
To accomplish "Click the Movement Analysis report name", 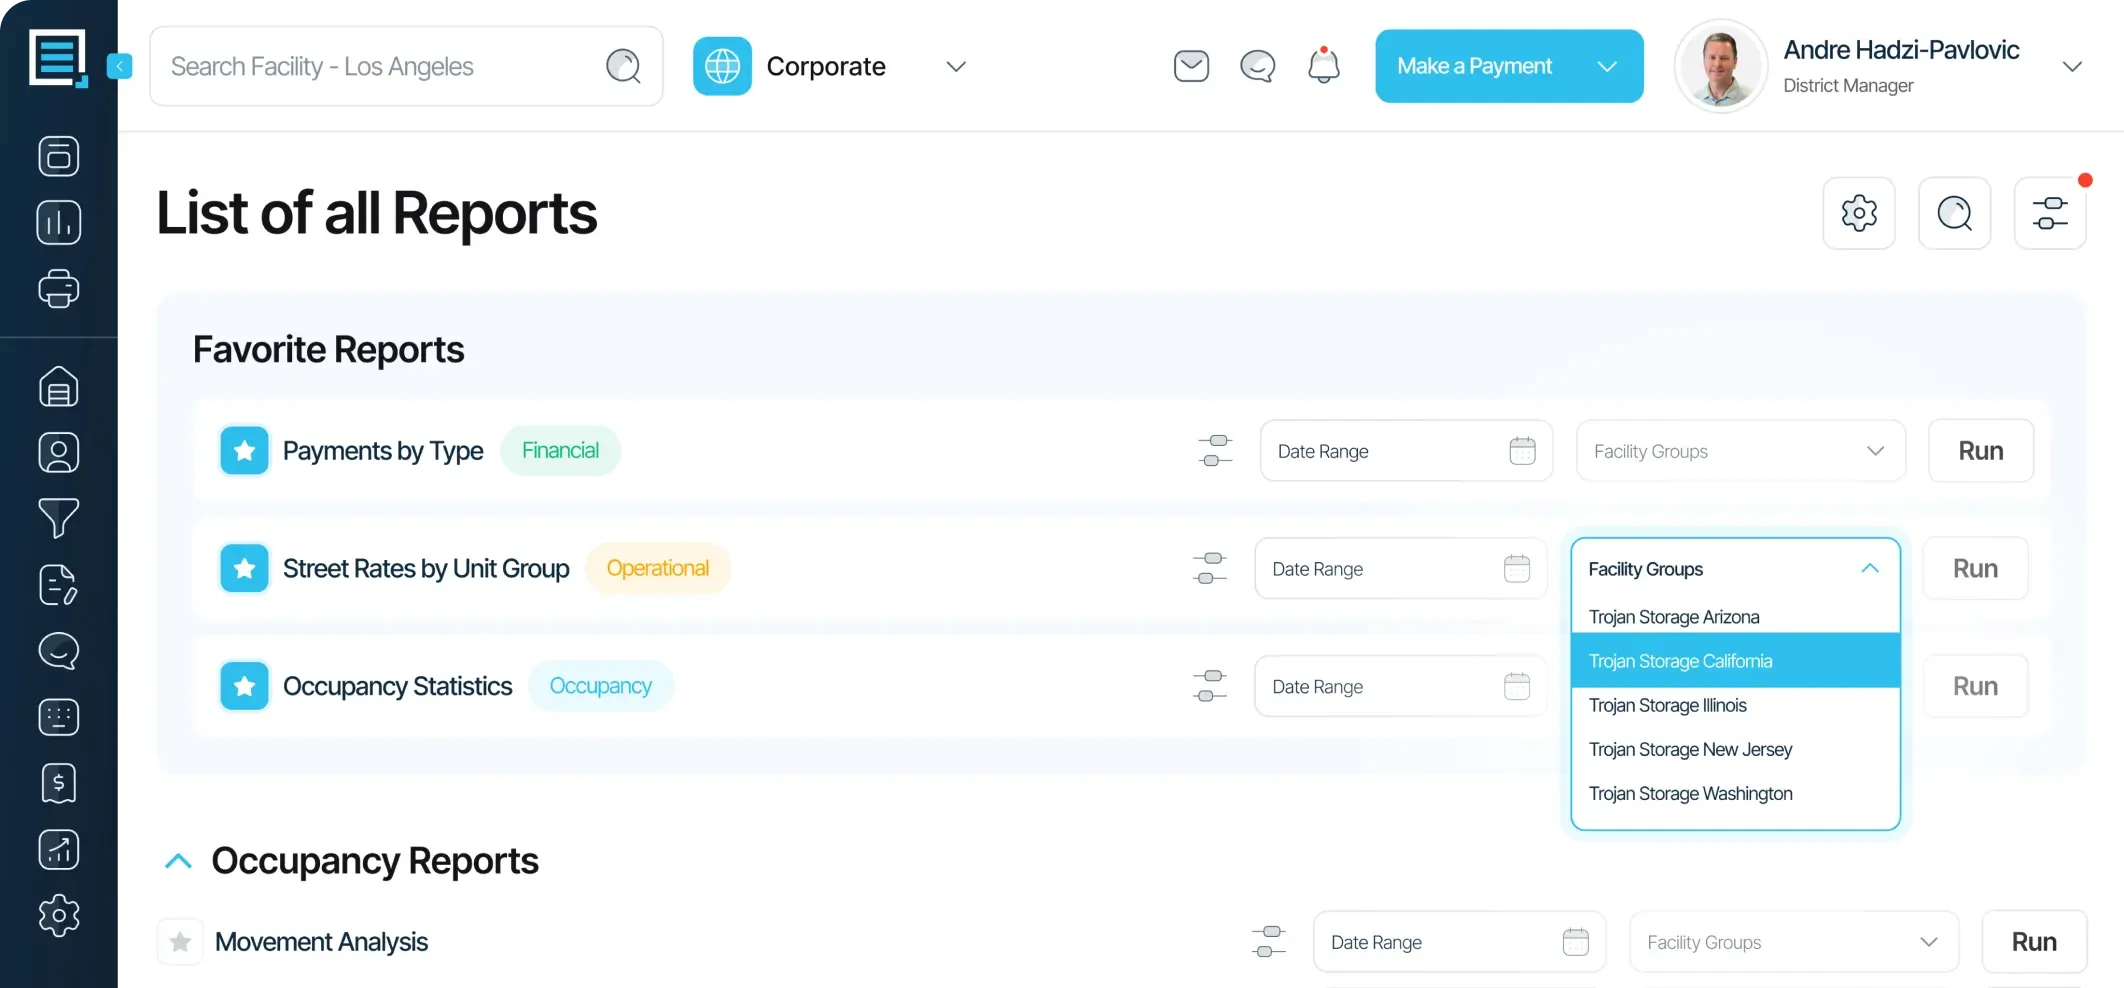I will tap(321, 942).
